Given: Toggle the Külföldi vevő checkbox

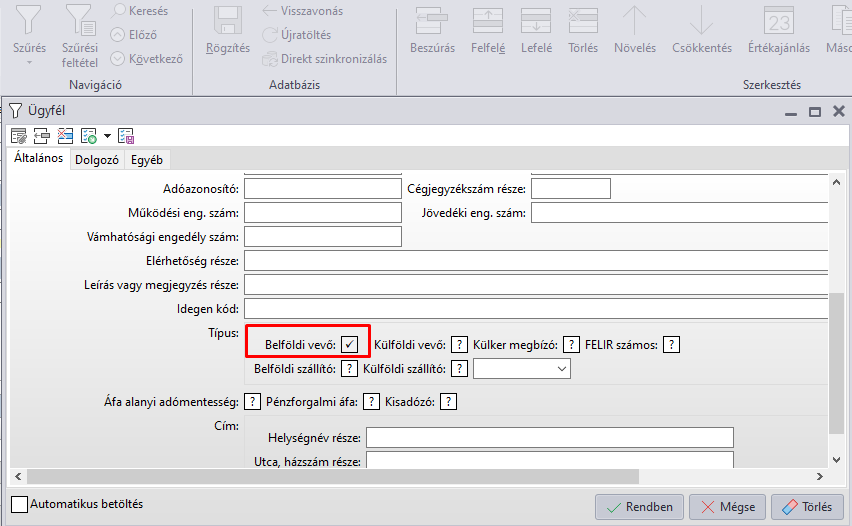Looking at the screenshot, I should click(459, 344).
